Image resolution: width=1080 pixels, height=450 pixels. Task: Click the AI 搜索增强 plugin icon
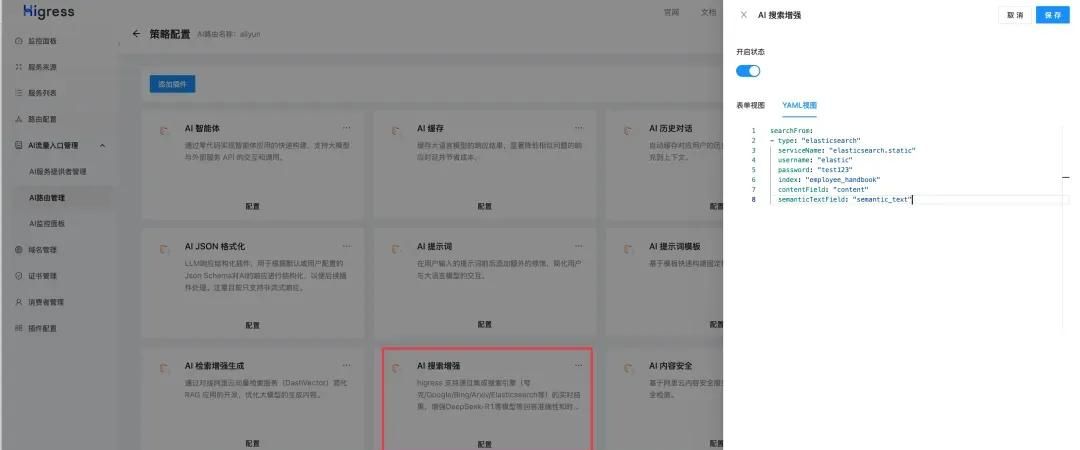pyautogui.click(x=396, y=368)
